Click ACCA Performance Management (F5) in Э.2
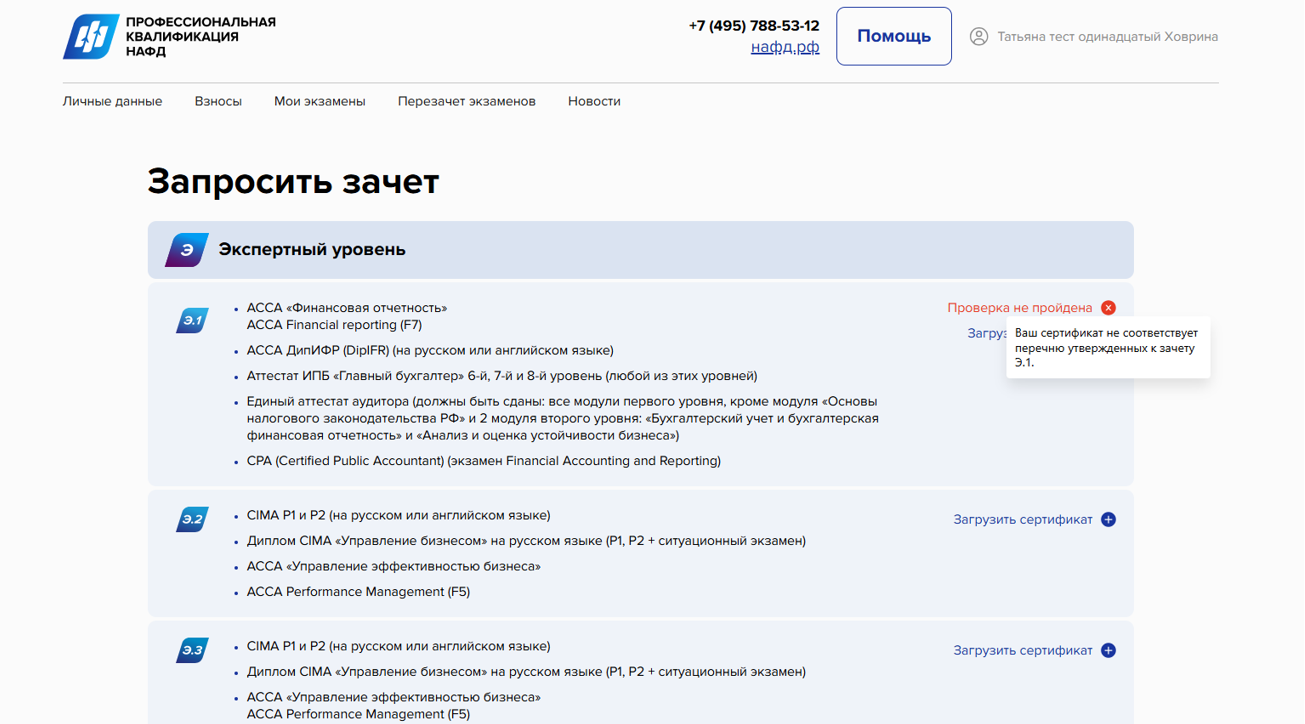 tap(358, 593)
